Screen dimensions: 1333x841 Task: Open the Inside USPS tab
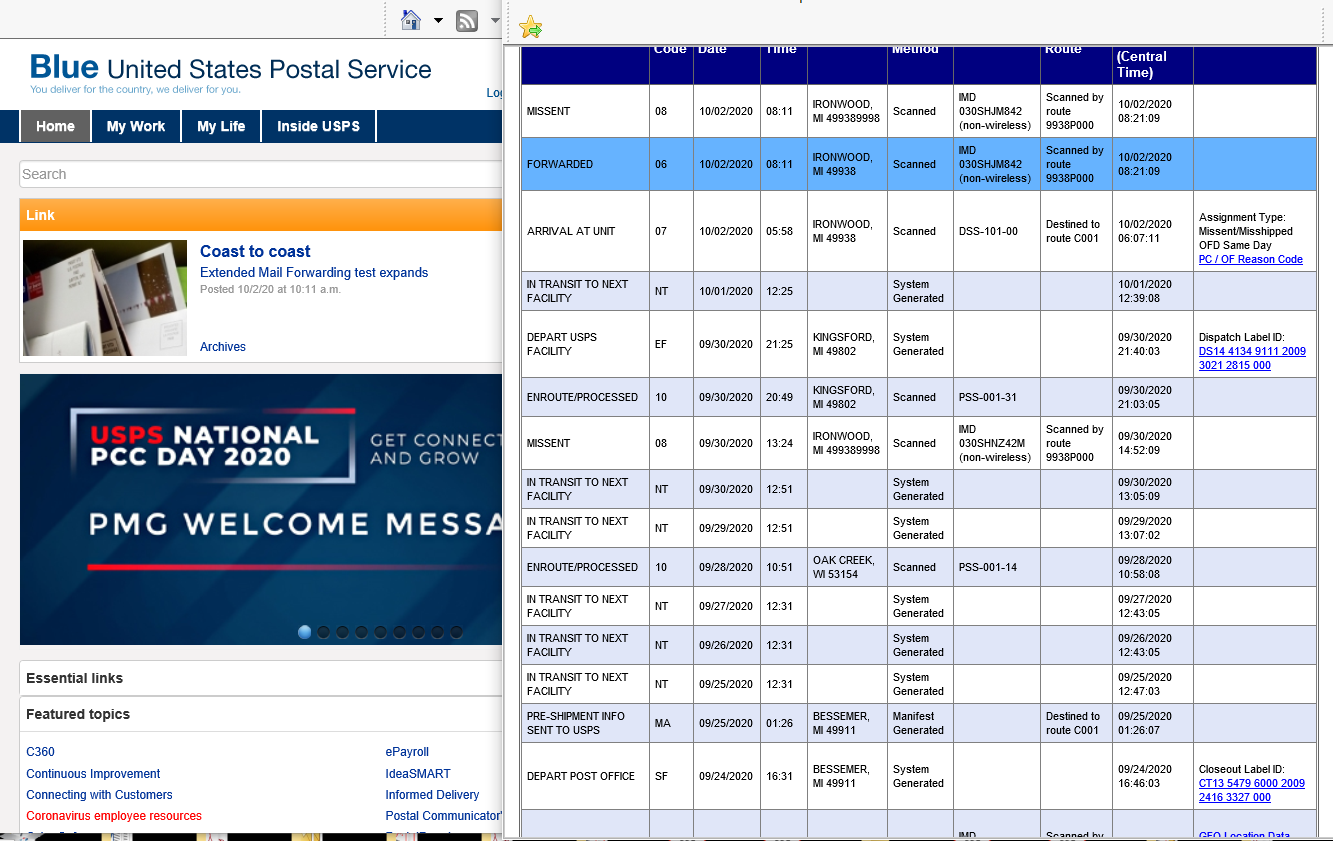319,126
